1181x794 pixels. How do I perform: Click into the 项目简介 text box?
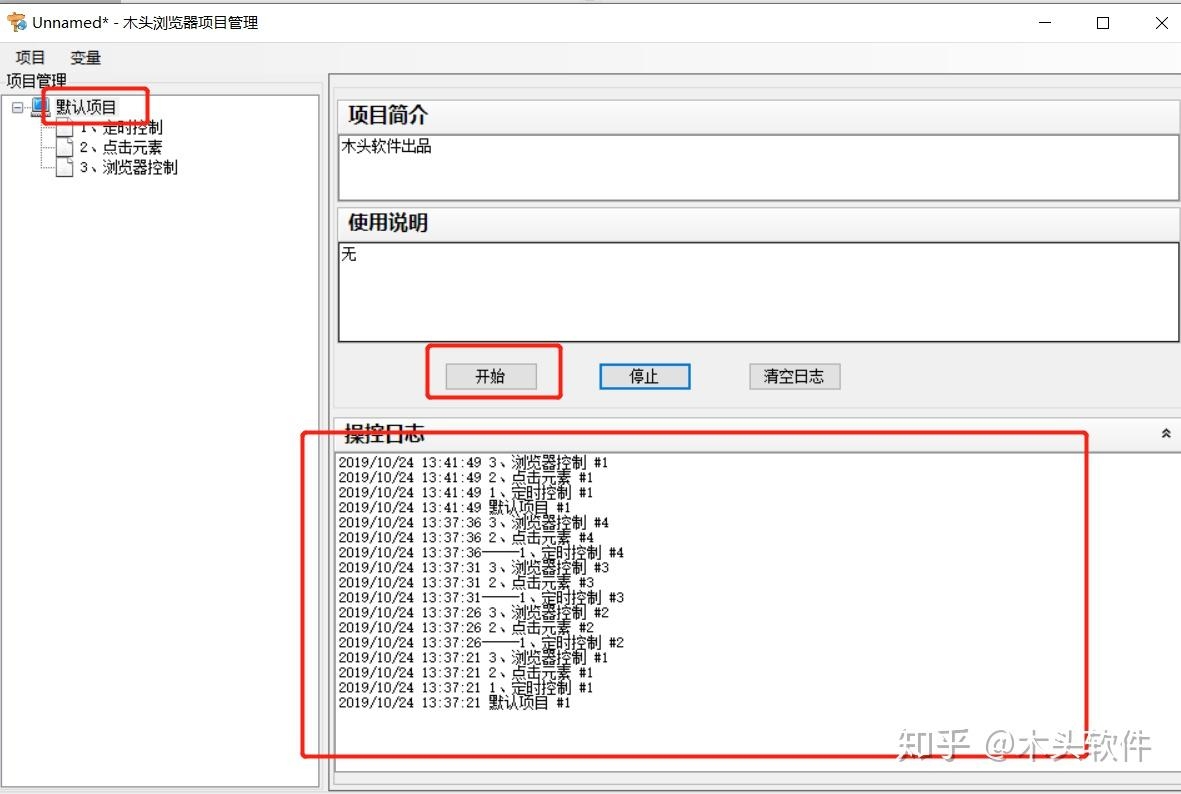coord(758,167)
